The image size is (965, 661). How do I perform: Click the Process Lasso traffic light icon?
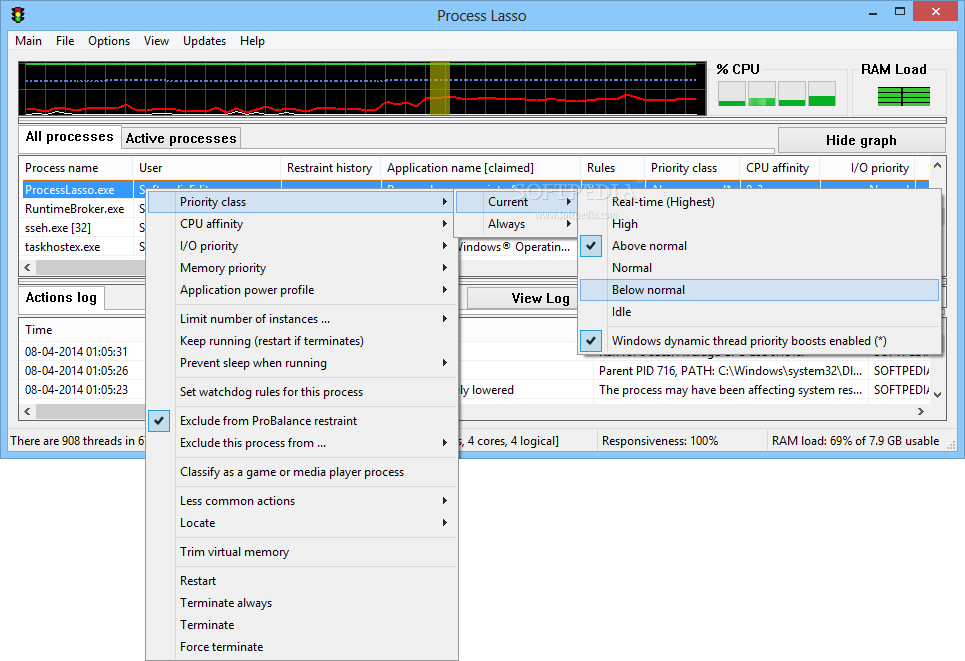tap(18, 15)
